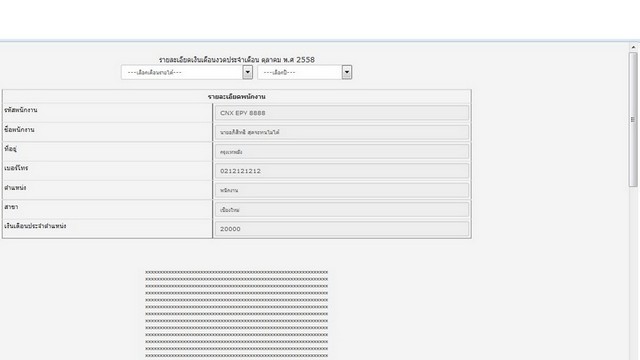Click the monthly salary row label
The image size is (640, 360).
click(x=35, y=226)
